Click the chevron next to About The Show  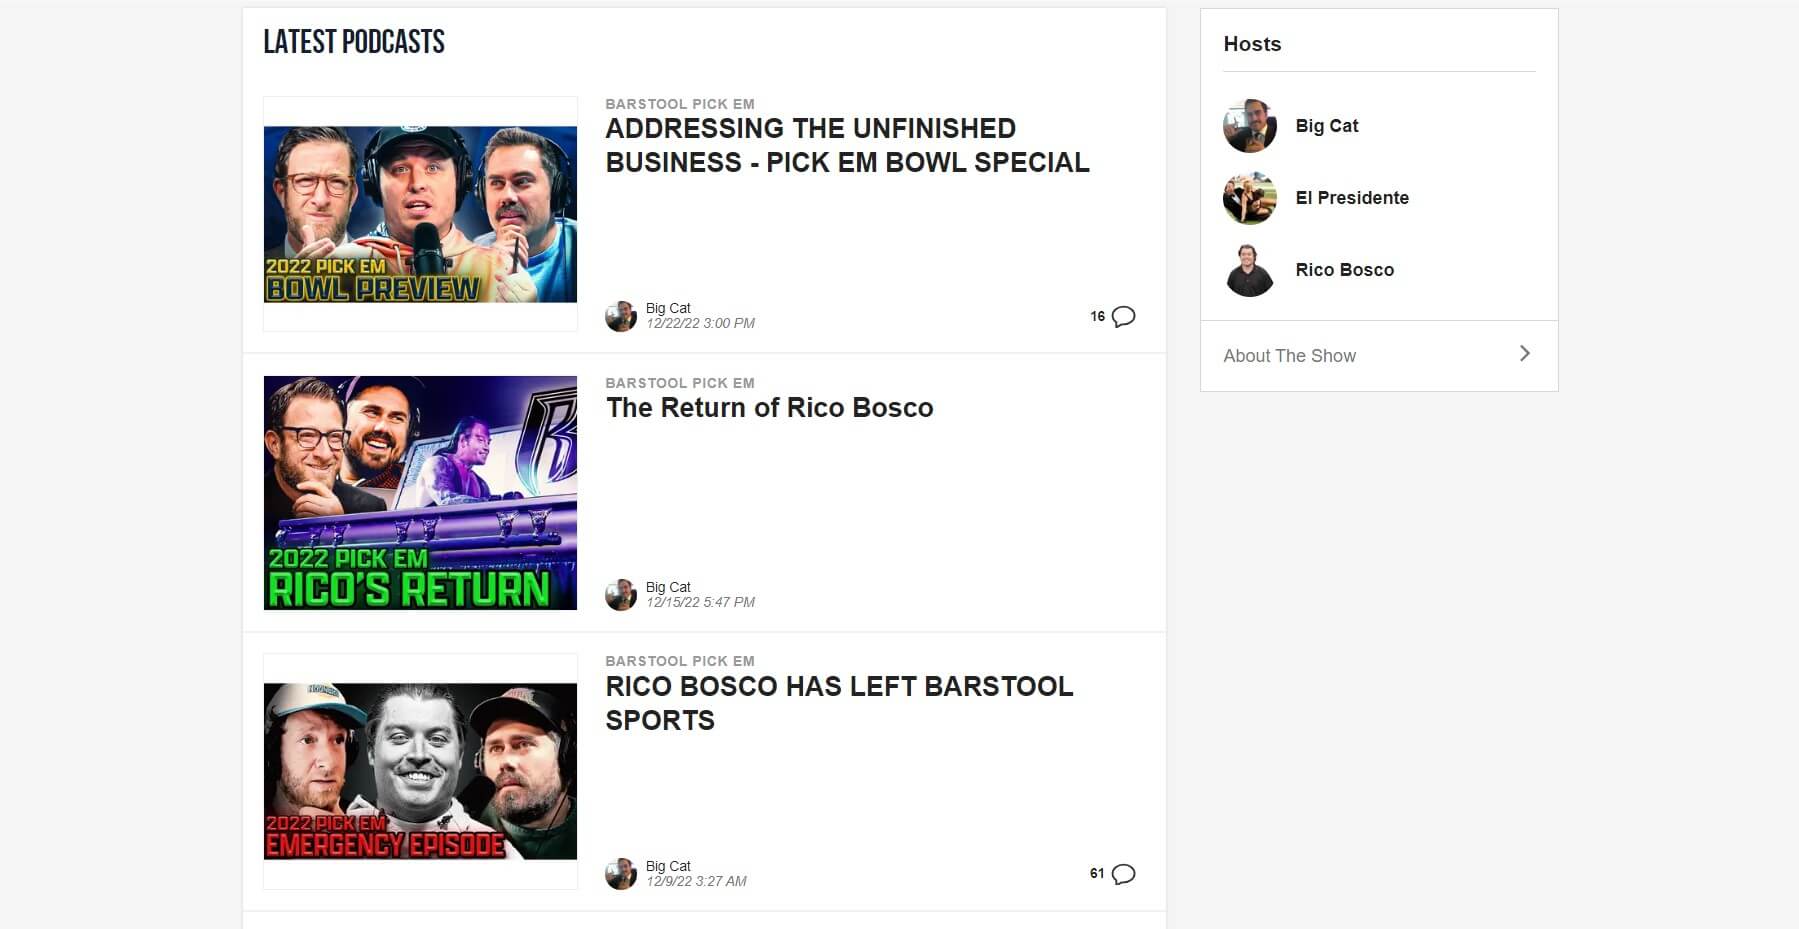click(1524, 353)
